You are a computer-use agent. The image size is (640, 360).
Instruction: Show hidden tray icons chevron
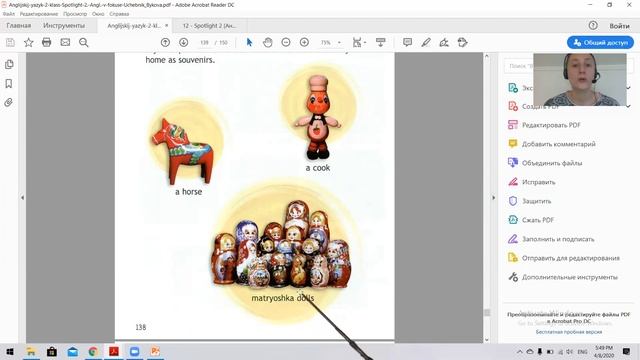520,351
